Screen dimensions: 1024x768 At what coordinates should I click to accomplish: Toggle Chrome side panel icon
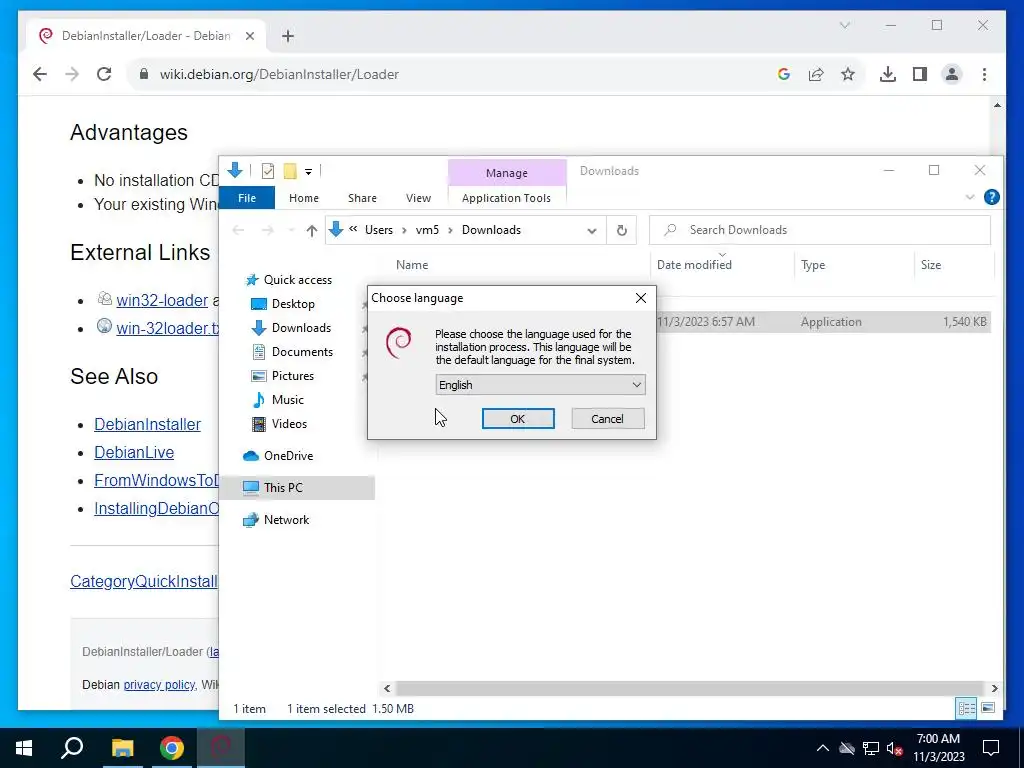coord(920,74)
